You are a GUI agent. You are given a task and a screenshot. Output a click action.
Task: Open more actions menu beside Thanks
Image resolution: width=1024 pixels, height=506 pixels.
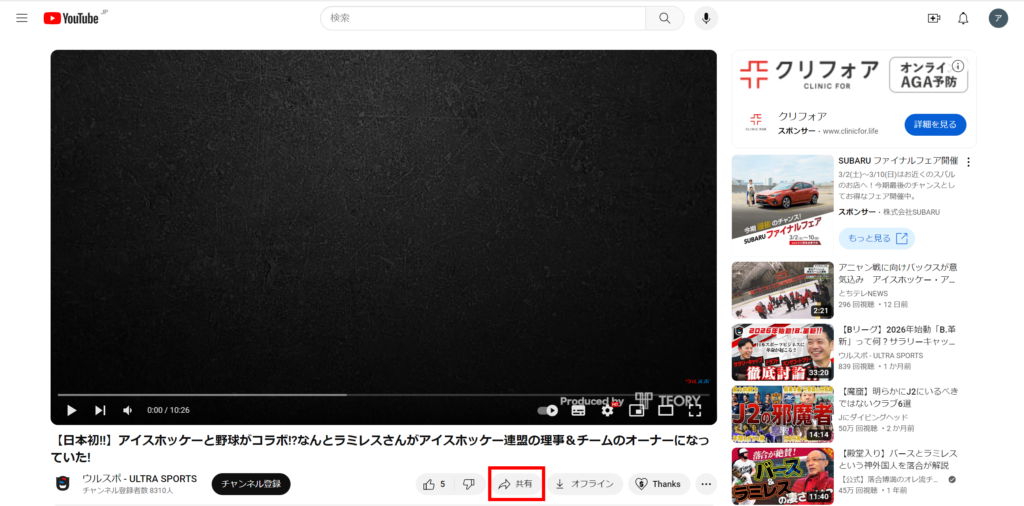pos(707,484)
